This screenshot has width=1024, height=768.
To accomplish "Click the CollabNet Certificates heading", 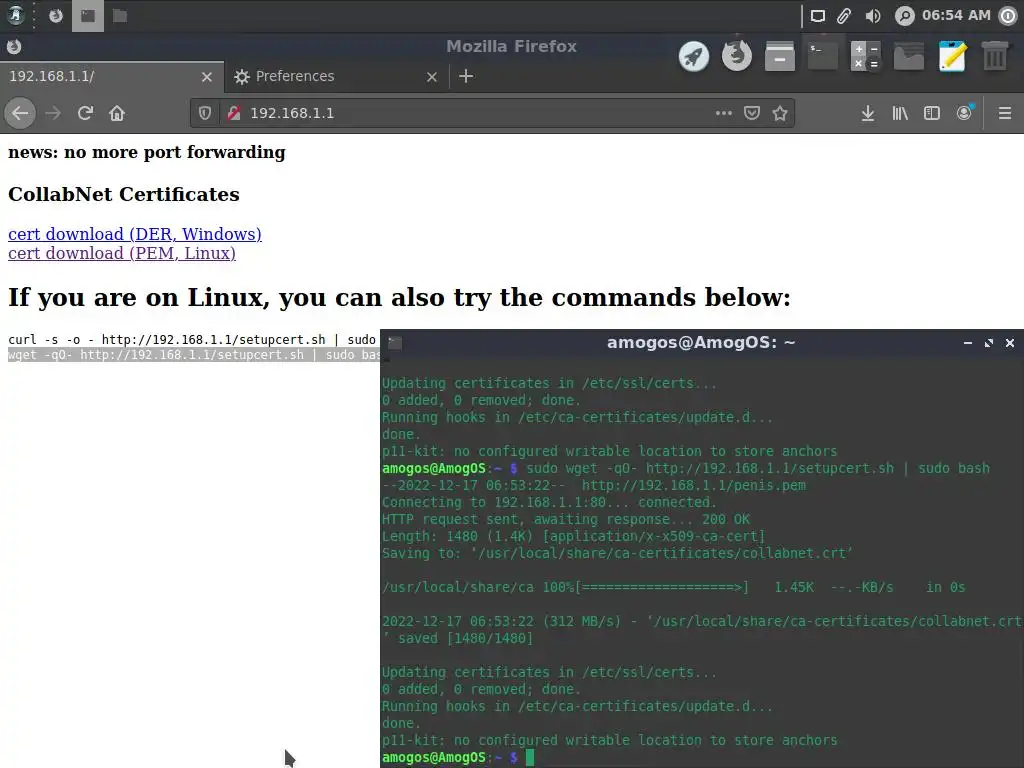I will 123,194.
